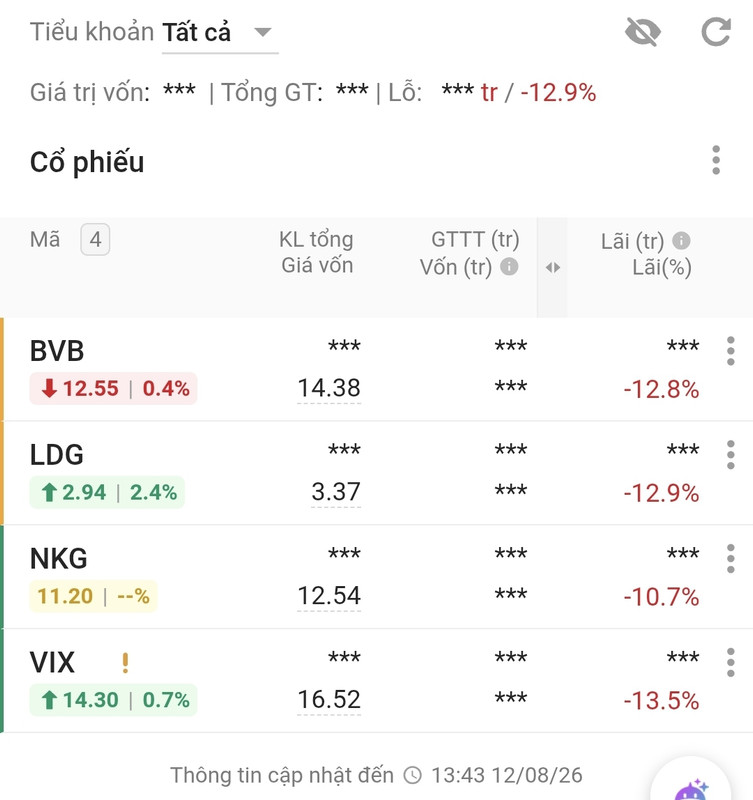Click the GTTT (tr) column header
Viewport: 753px width, 800px height.
click(x=475, y=239)
